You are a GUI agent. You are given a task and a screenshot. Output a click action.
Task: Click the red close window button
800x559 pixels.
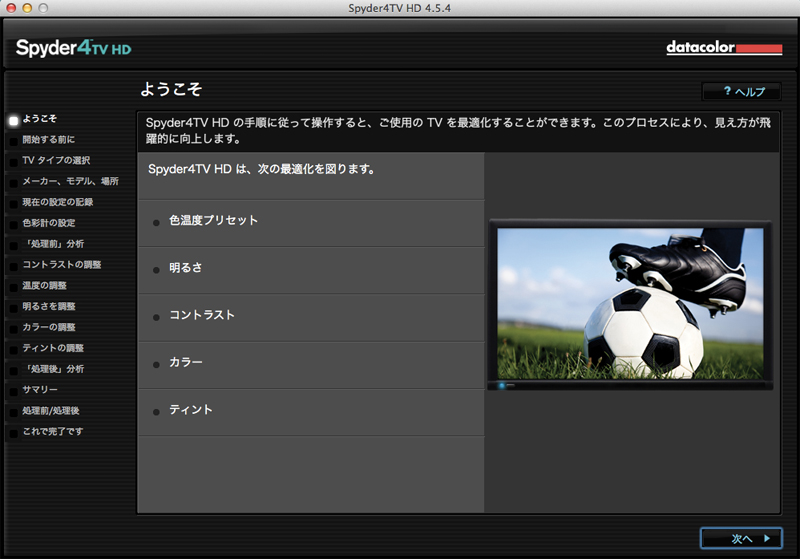point(11,8)
